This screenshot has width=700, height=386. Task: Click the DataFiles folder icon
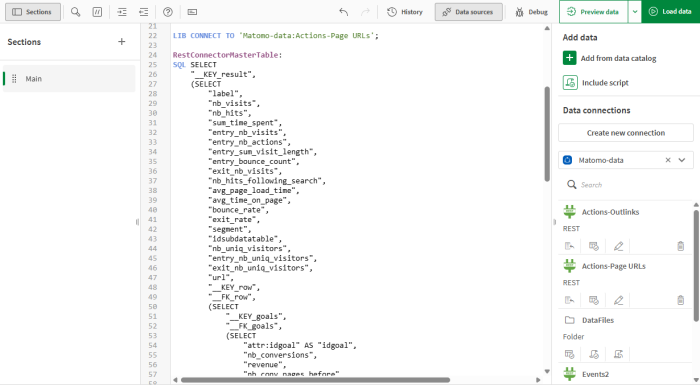tap(570, 320)
